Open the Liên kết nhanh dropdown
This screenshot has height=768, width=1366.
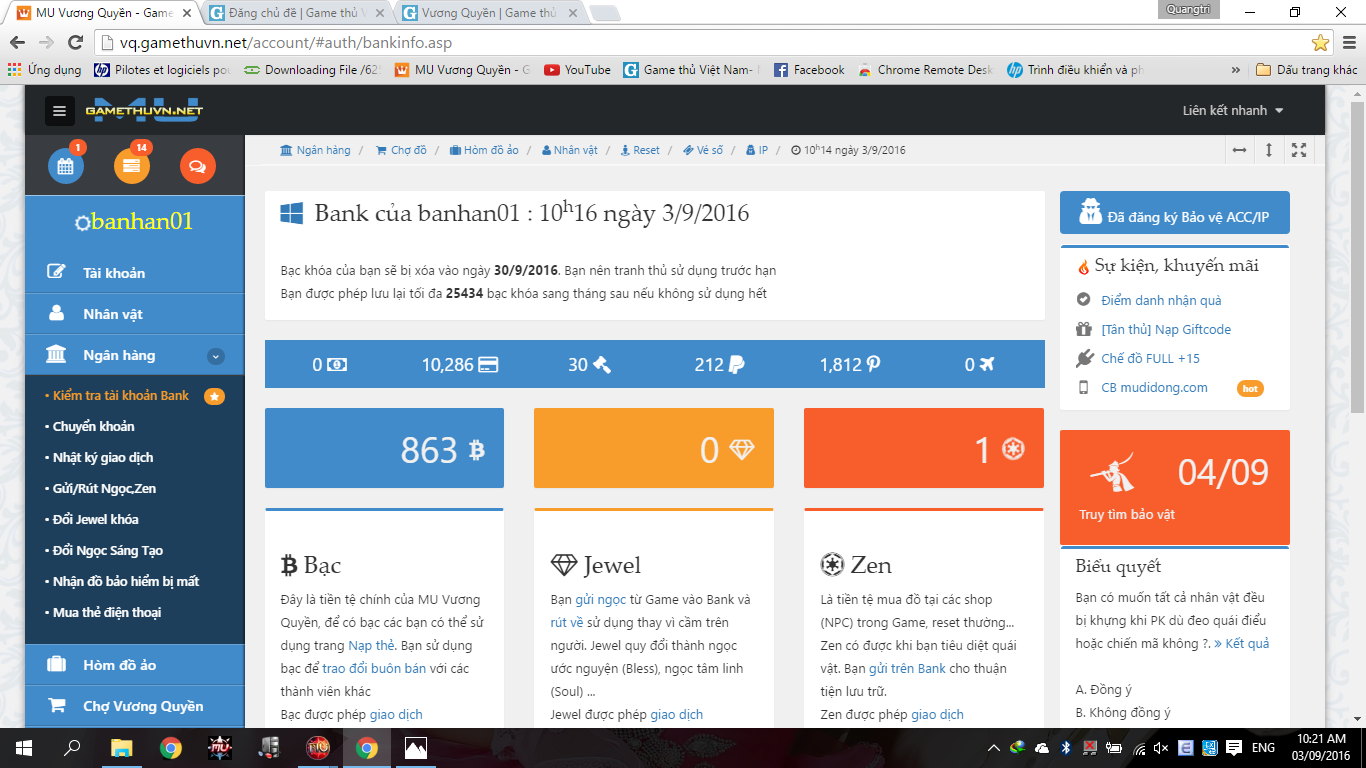[x=1232, y=111]
